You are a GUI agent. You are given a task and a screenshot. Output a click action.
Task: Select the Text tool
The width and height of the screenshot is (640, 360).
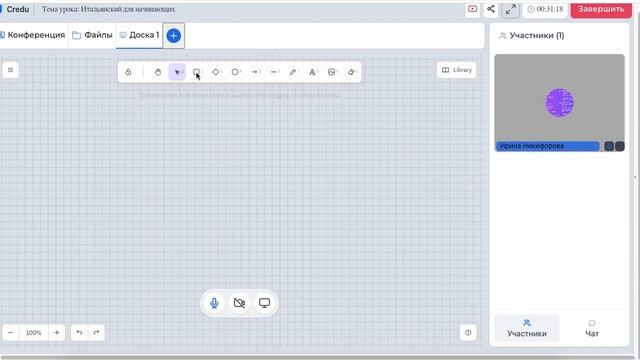pyautogui.click(x=312, y=72)
